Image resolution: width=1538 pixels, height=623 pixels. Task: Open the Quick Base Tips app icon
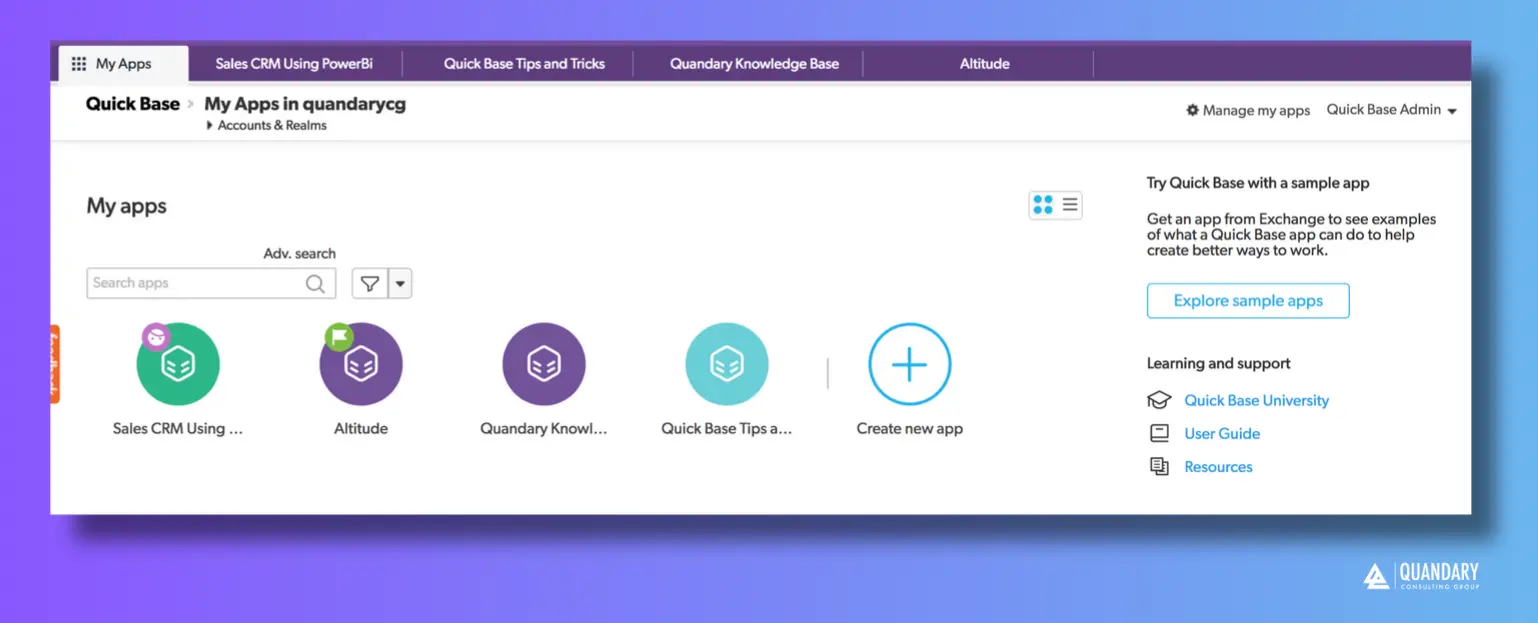[727, 363]
